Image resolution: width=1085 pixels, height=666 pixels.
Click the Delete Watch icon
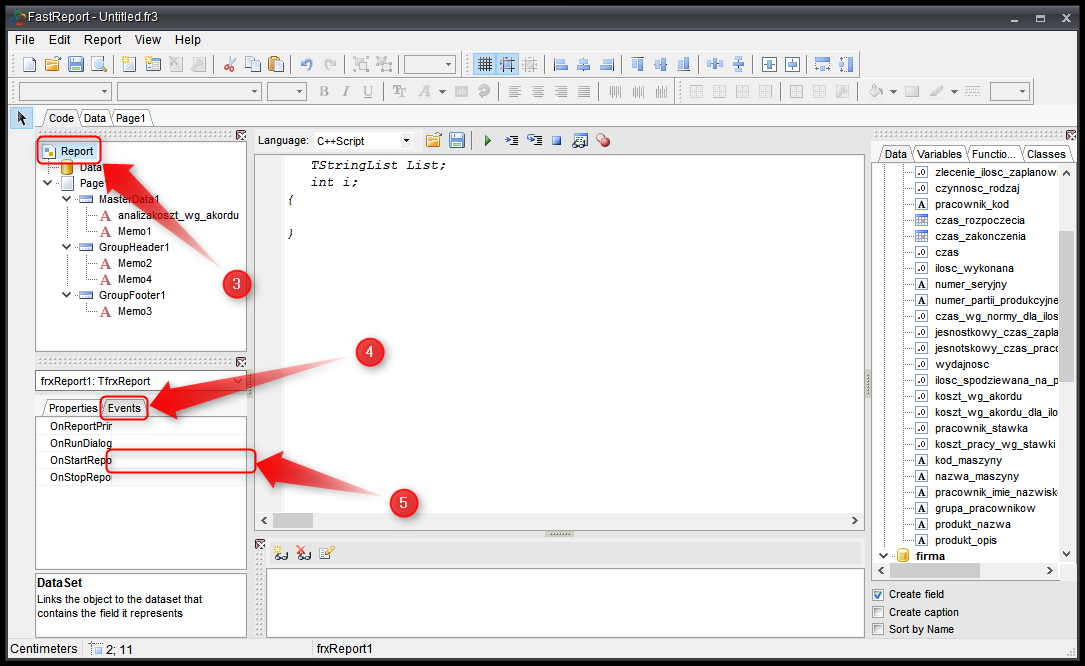point(303,553)
